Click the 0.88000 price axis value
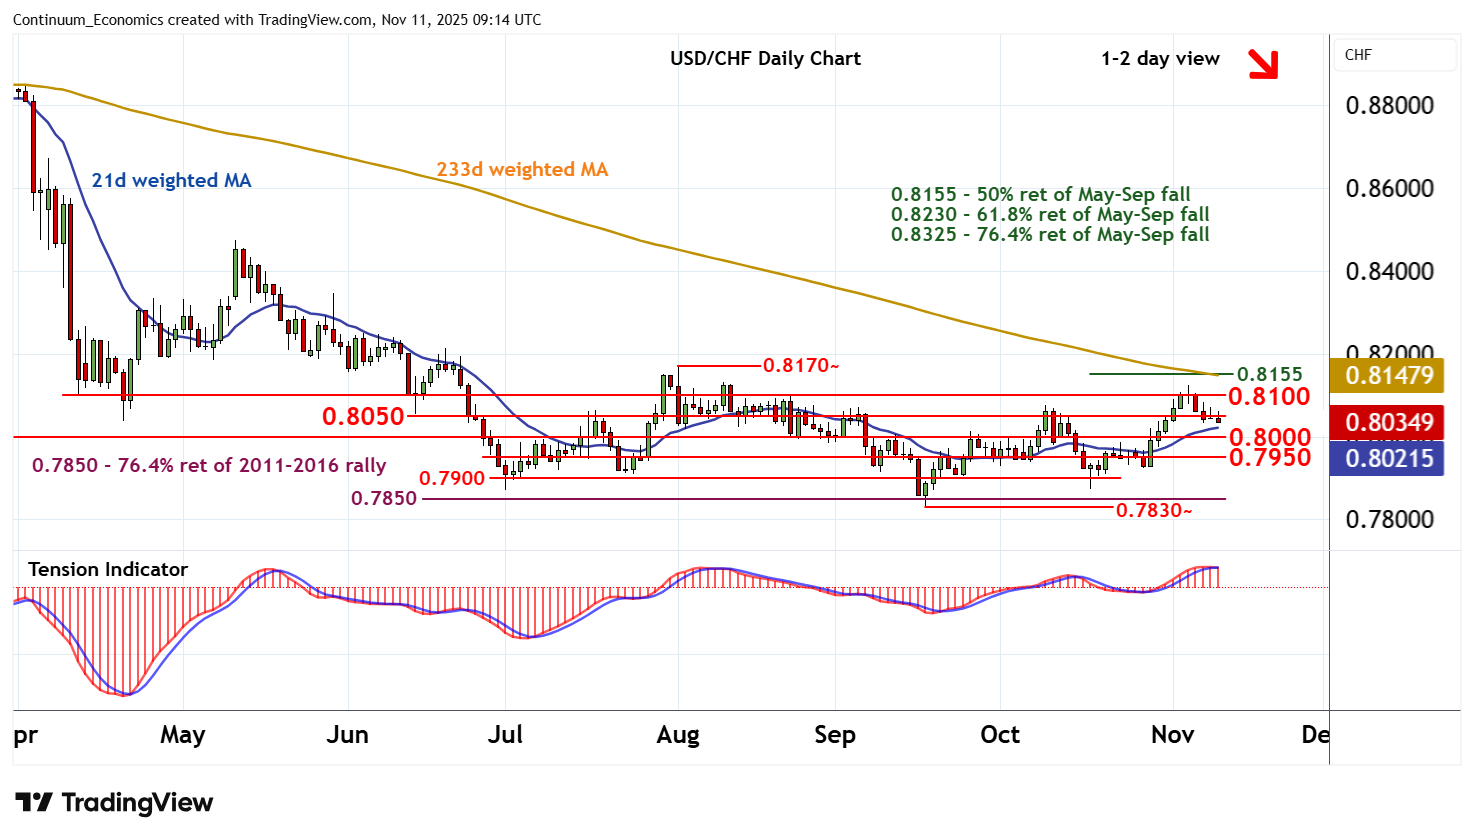 tap(1389, 105)
